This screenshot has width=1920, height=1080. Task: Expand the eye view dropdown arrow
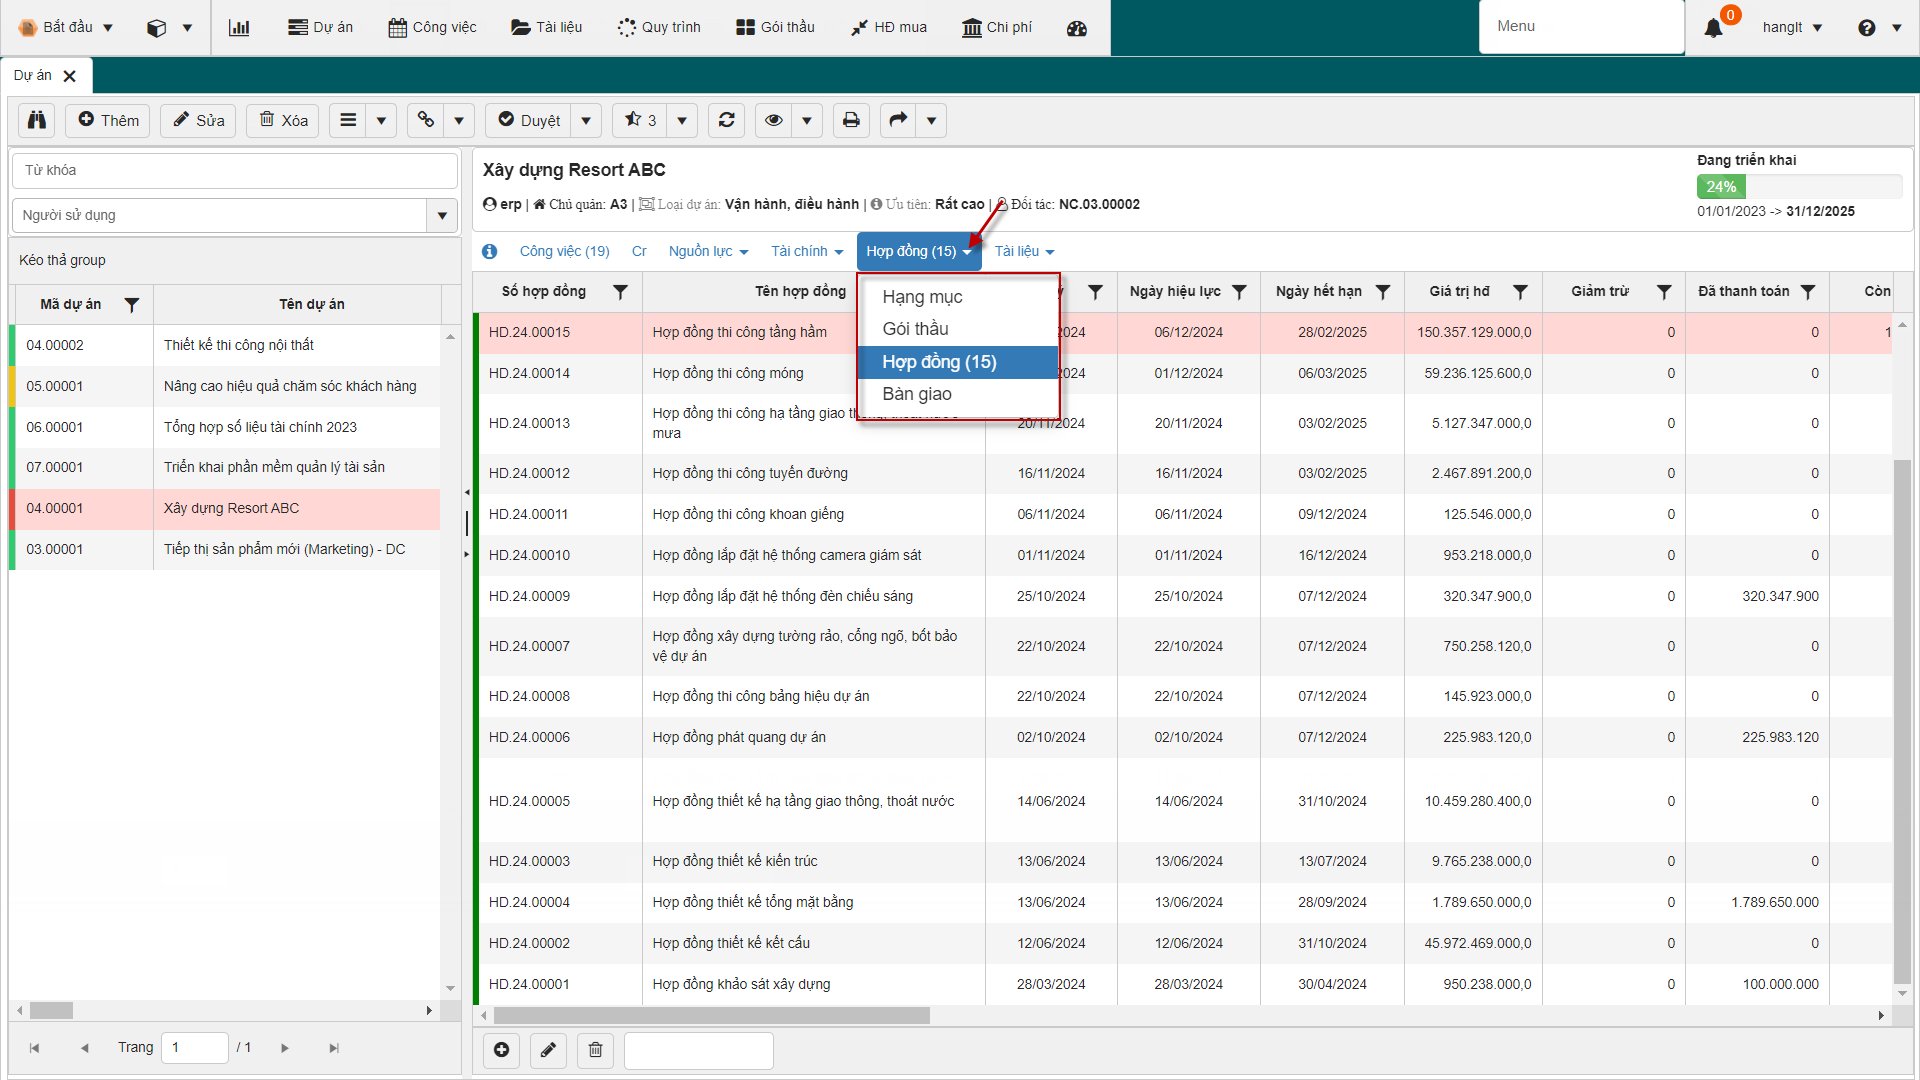pyautogui.click(x=806, y=120)
